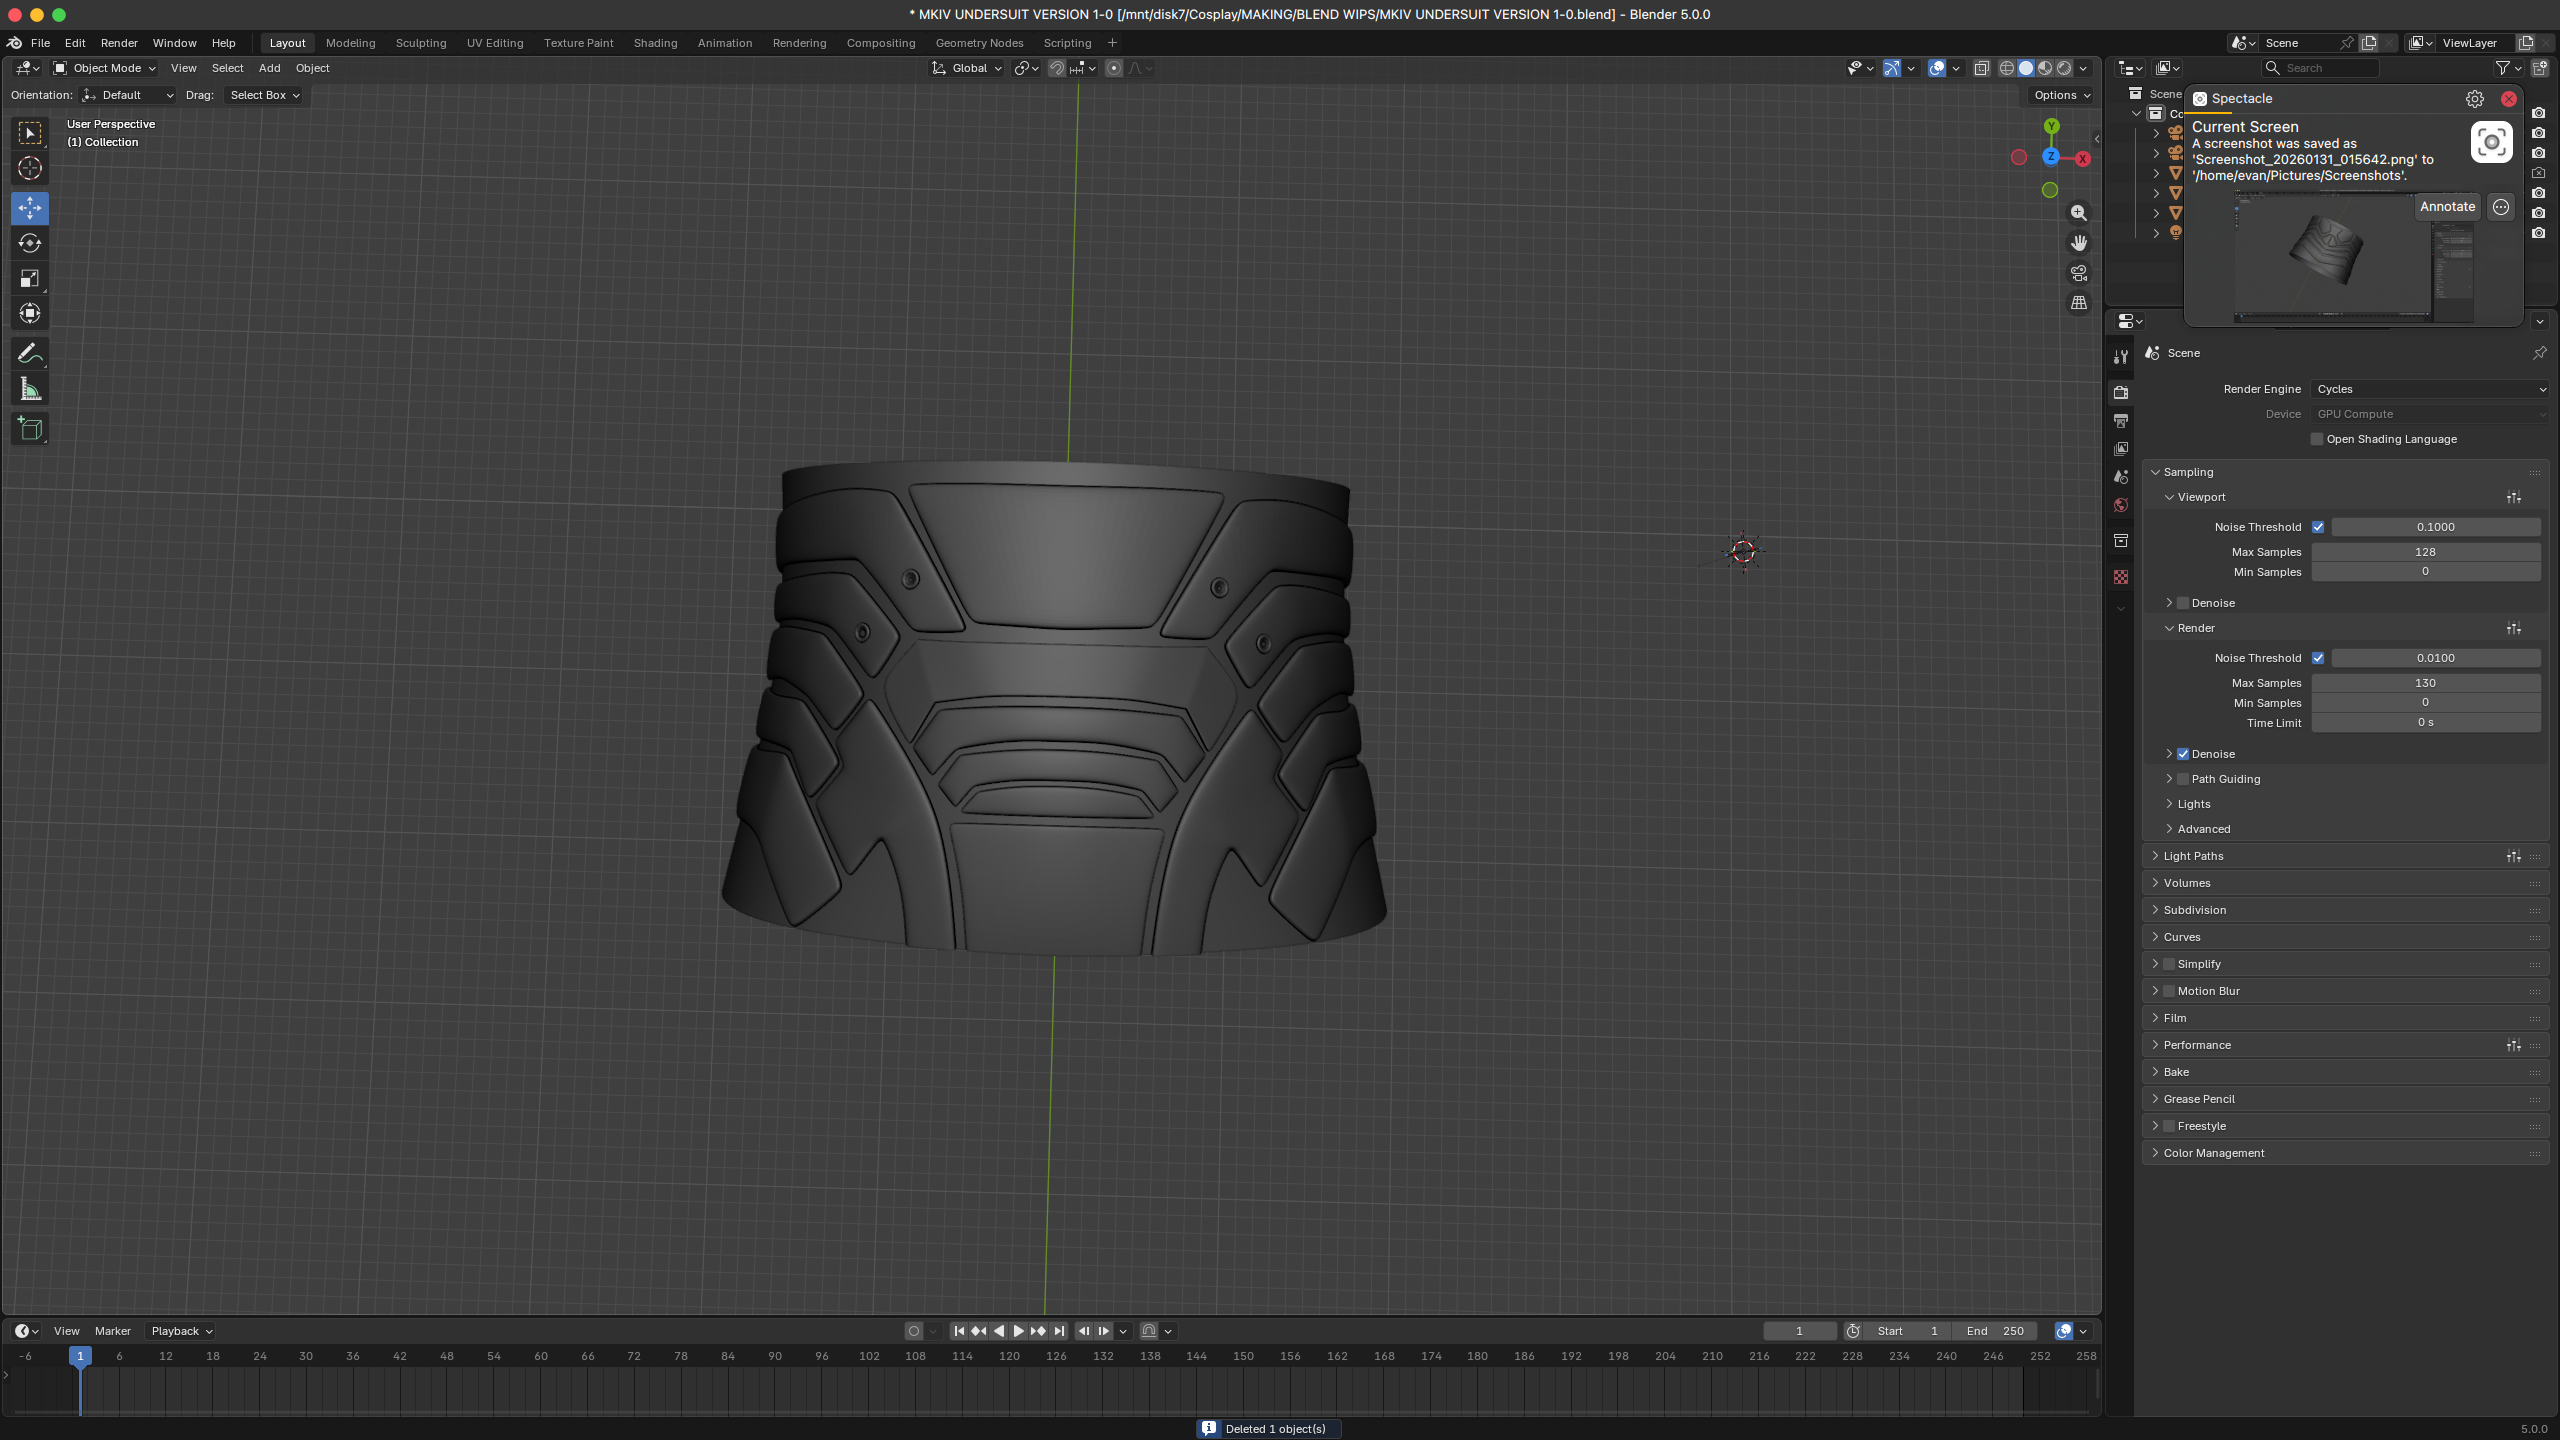
Task: Open the Object menu in viewport header
Action: (x=312, y=68)
